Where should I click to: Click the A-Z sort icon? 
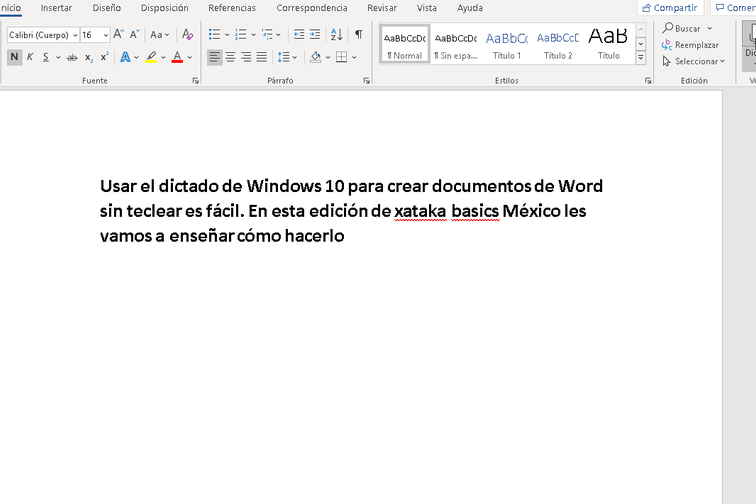coord(336,34)
